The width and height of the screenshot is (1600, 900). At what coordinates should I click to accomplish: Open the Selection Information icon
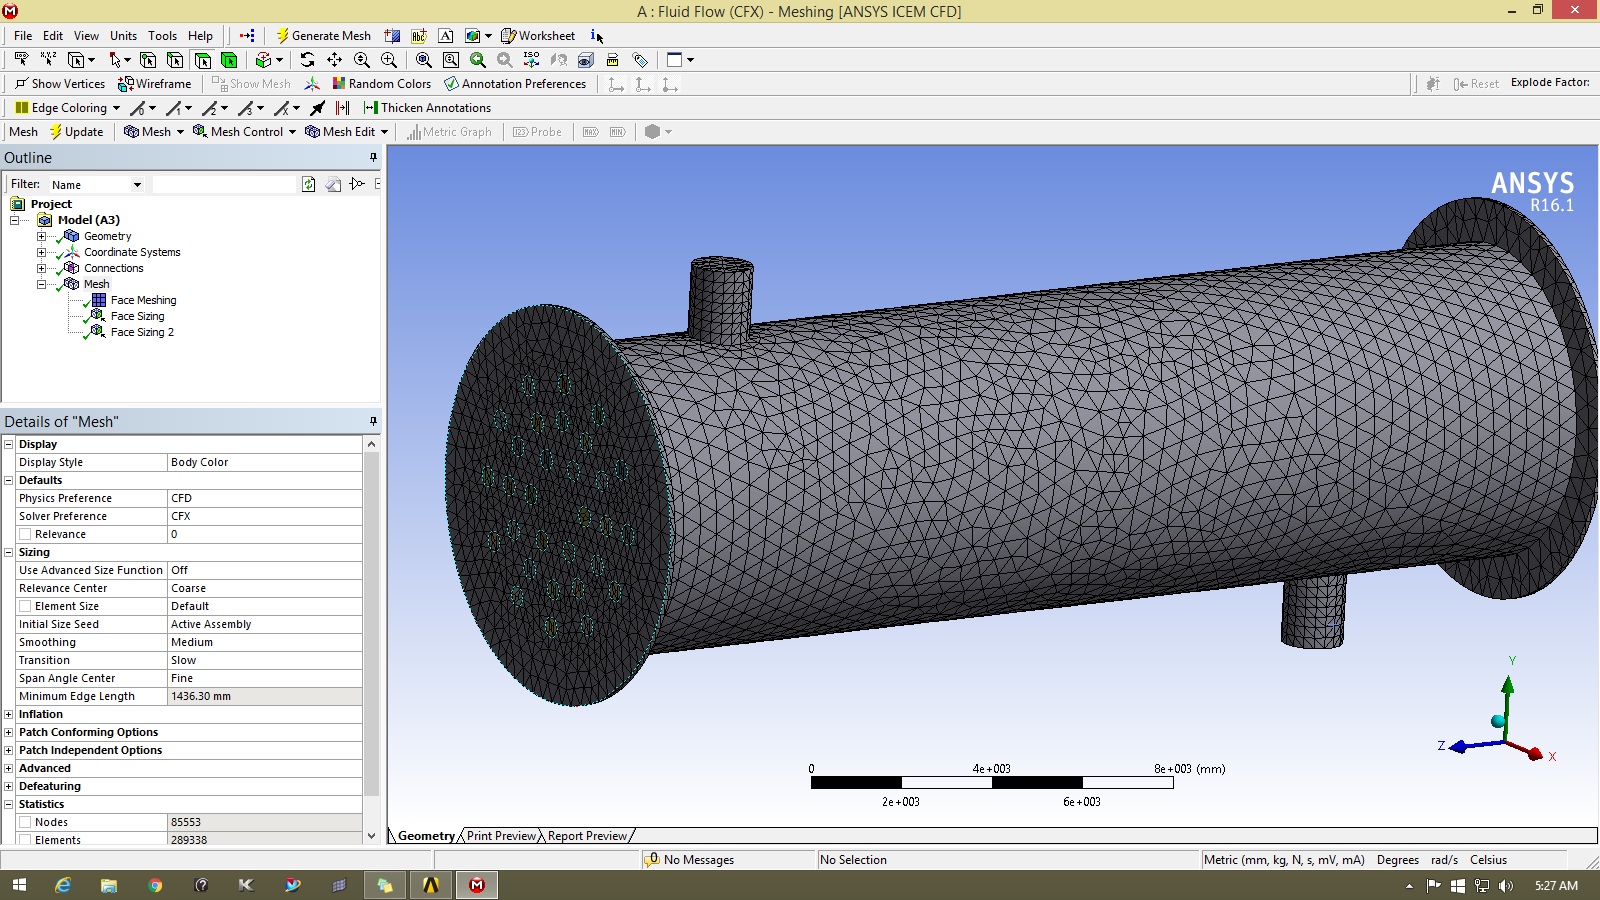coord(596,35)
